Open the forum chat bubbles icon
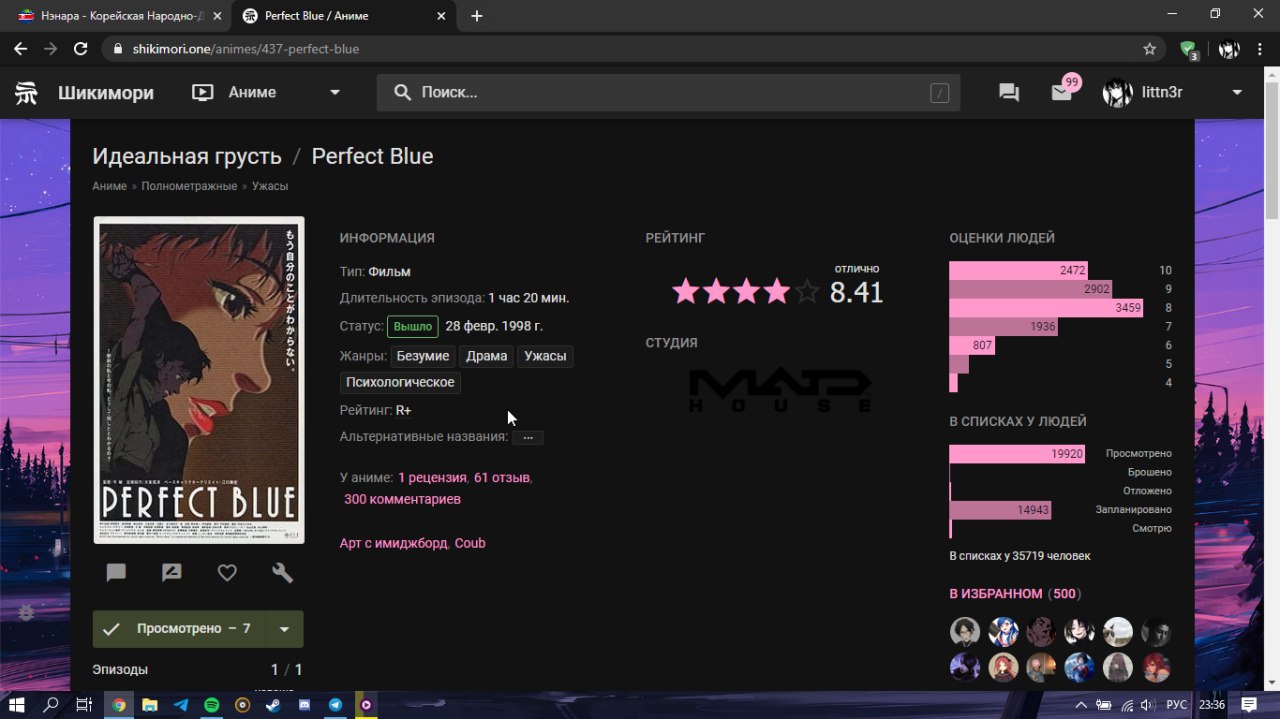This screenshot has width=1280, height=719. [x=1009, y=92]
